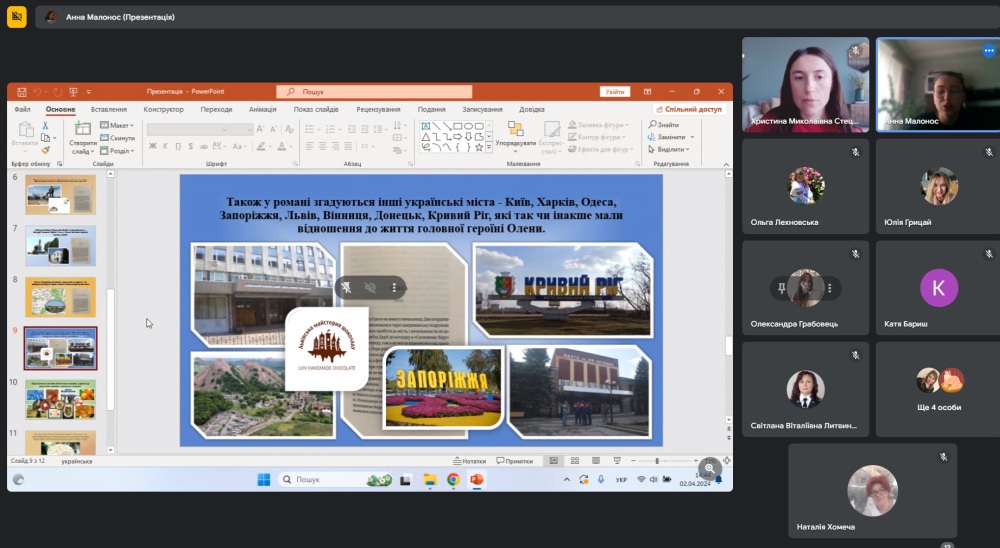Image resolution: width=1000 pixels, height=548 pixels.
Task: Toggle the Comments (Примітки) pane
Action: [514, 461]
